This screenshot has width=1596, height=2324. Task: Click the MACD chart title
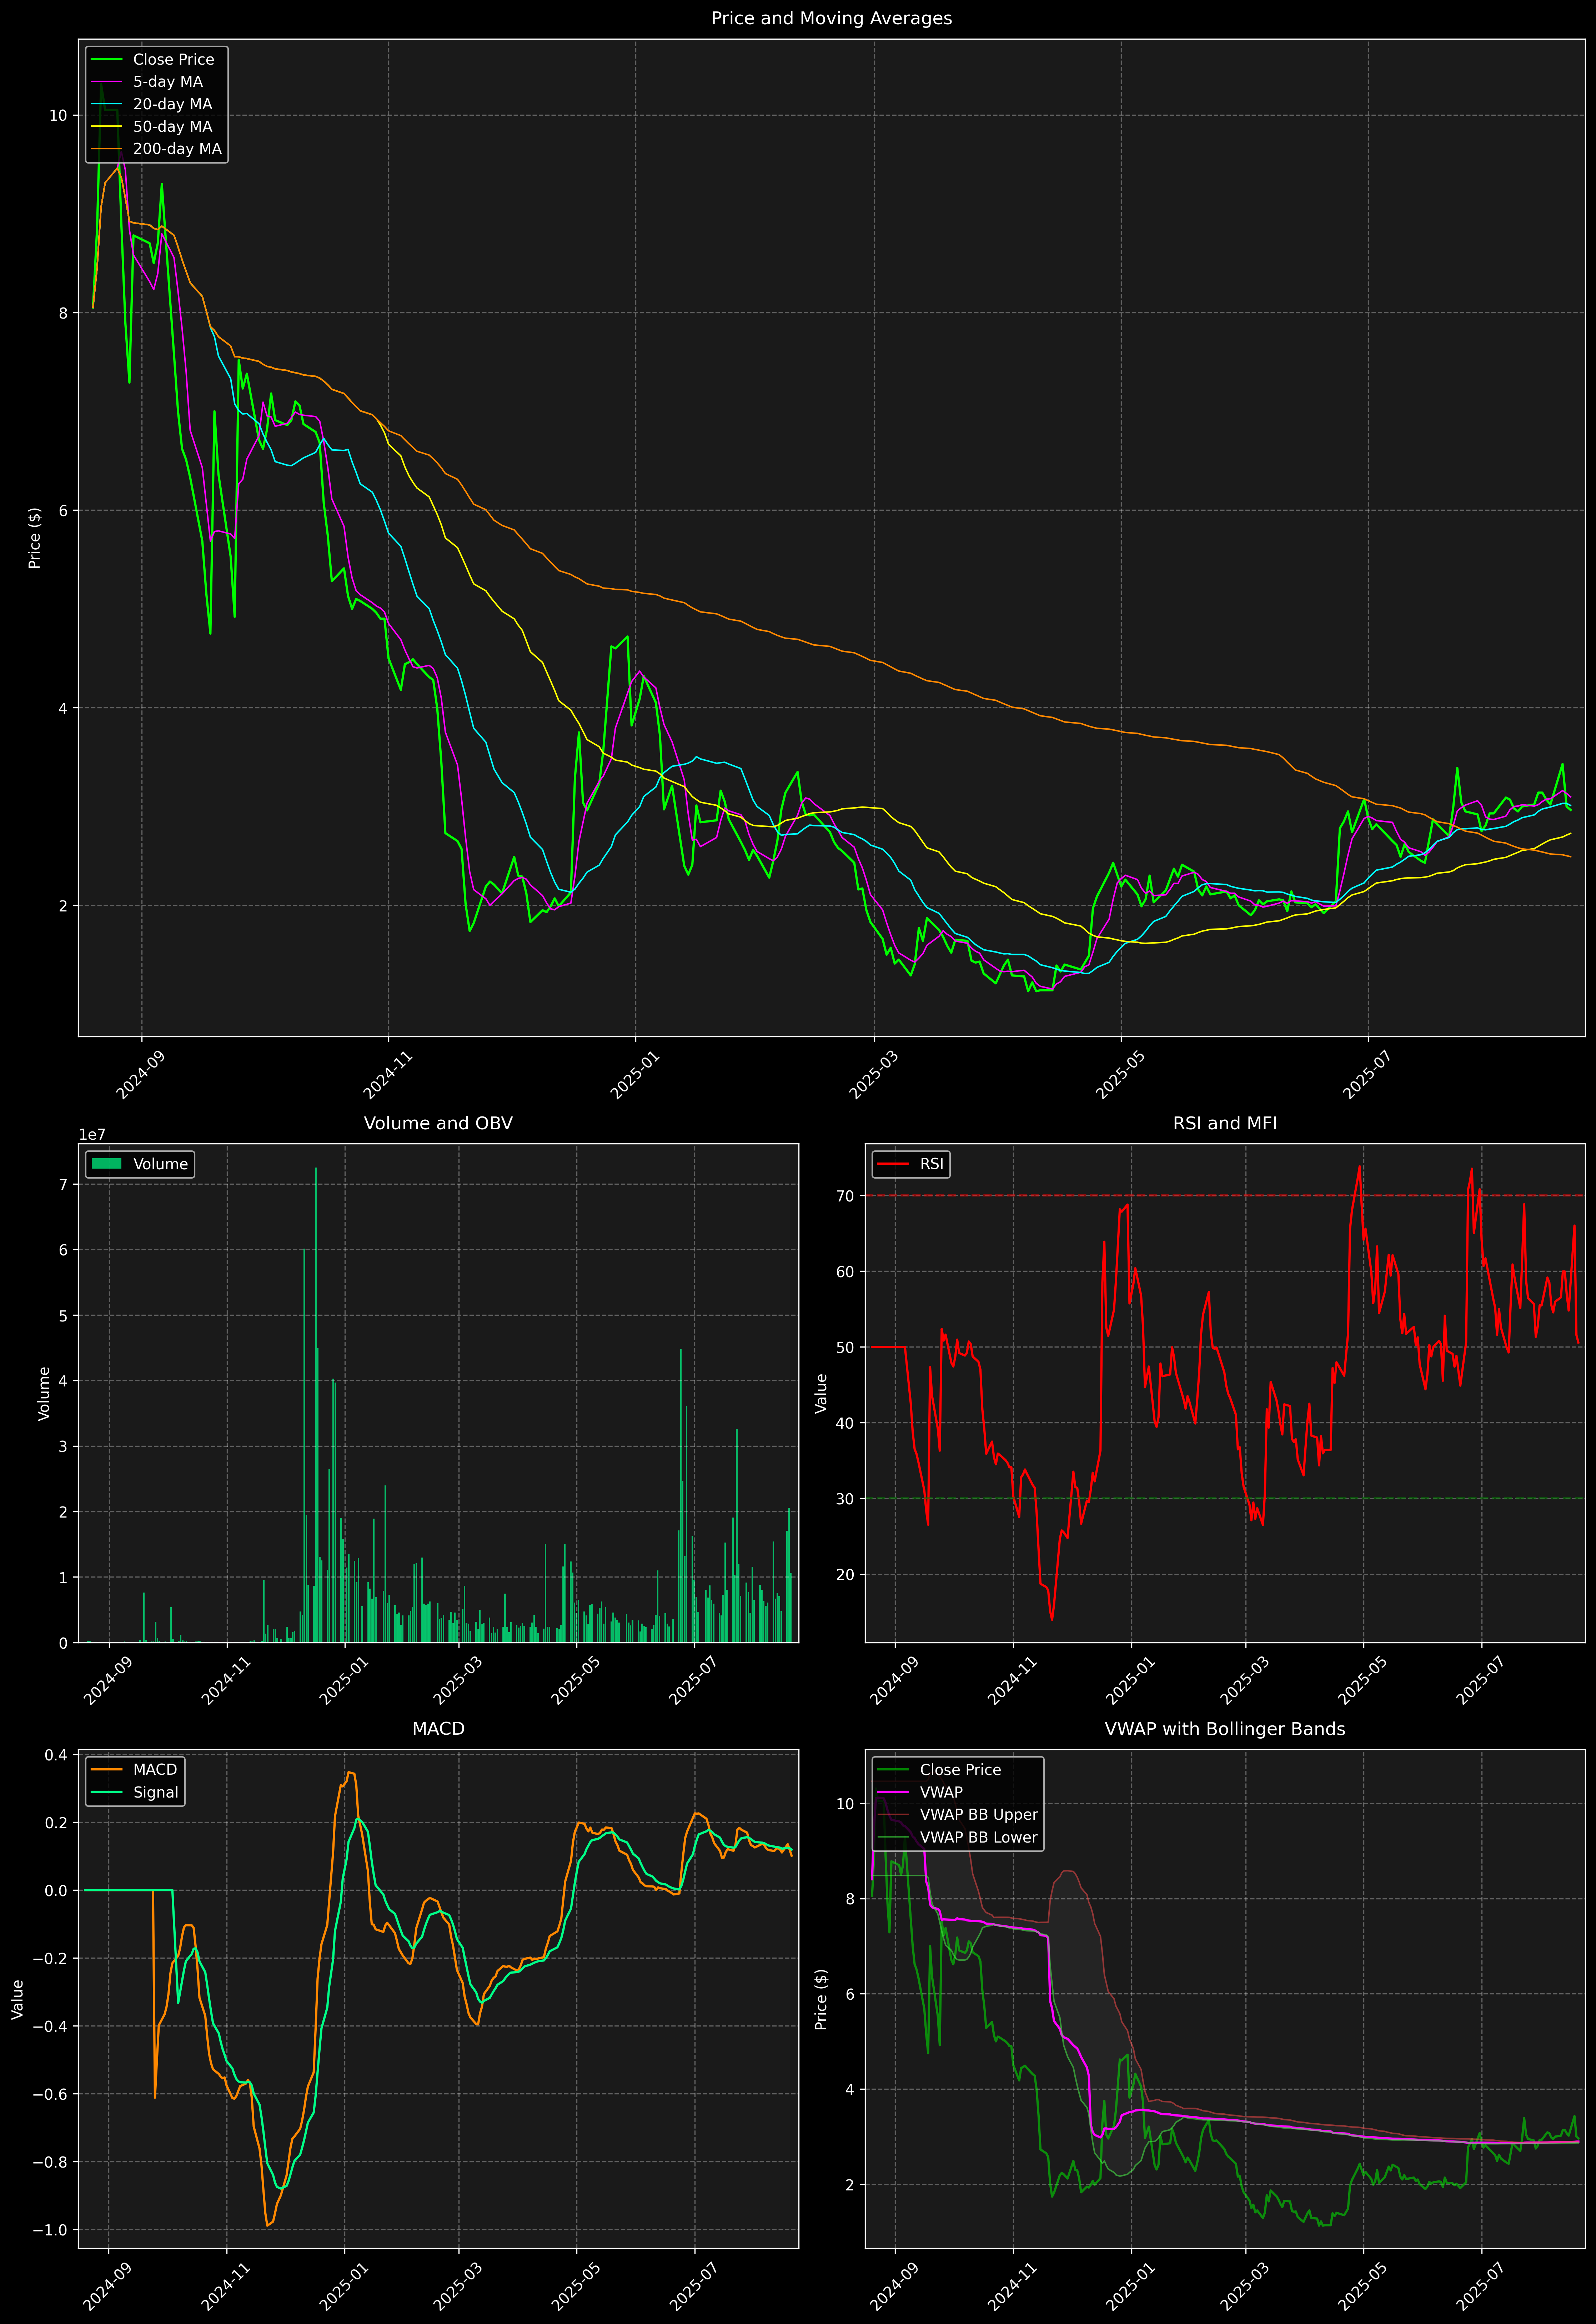[x=438, y=1729]
